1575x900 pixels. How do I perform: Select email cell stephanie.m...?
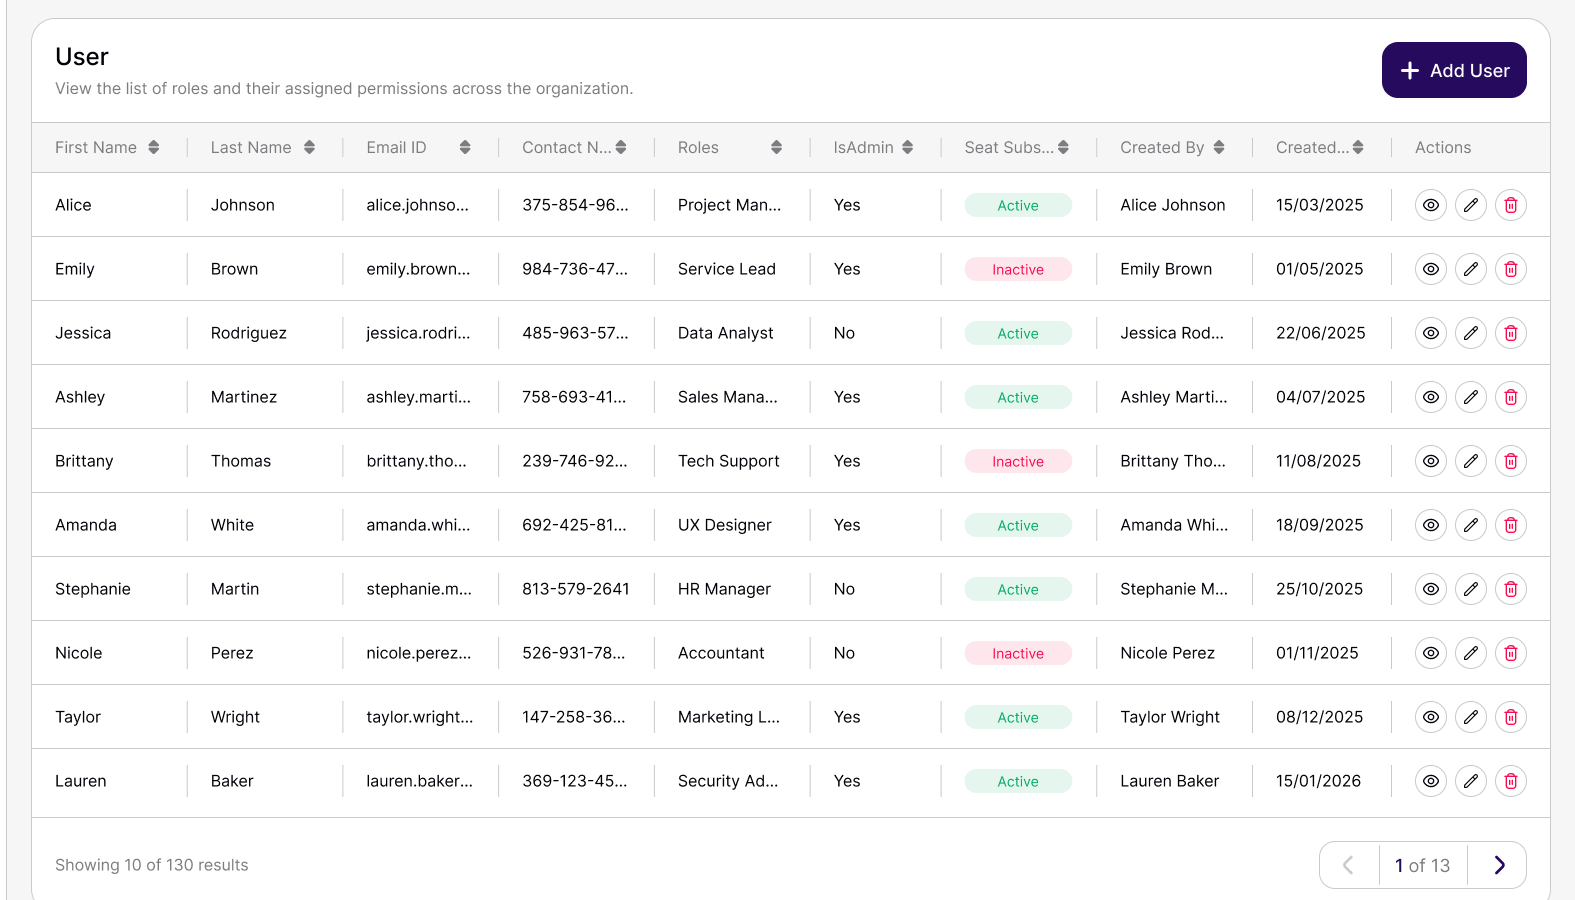(419, 589)
